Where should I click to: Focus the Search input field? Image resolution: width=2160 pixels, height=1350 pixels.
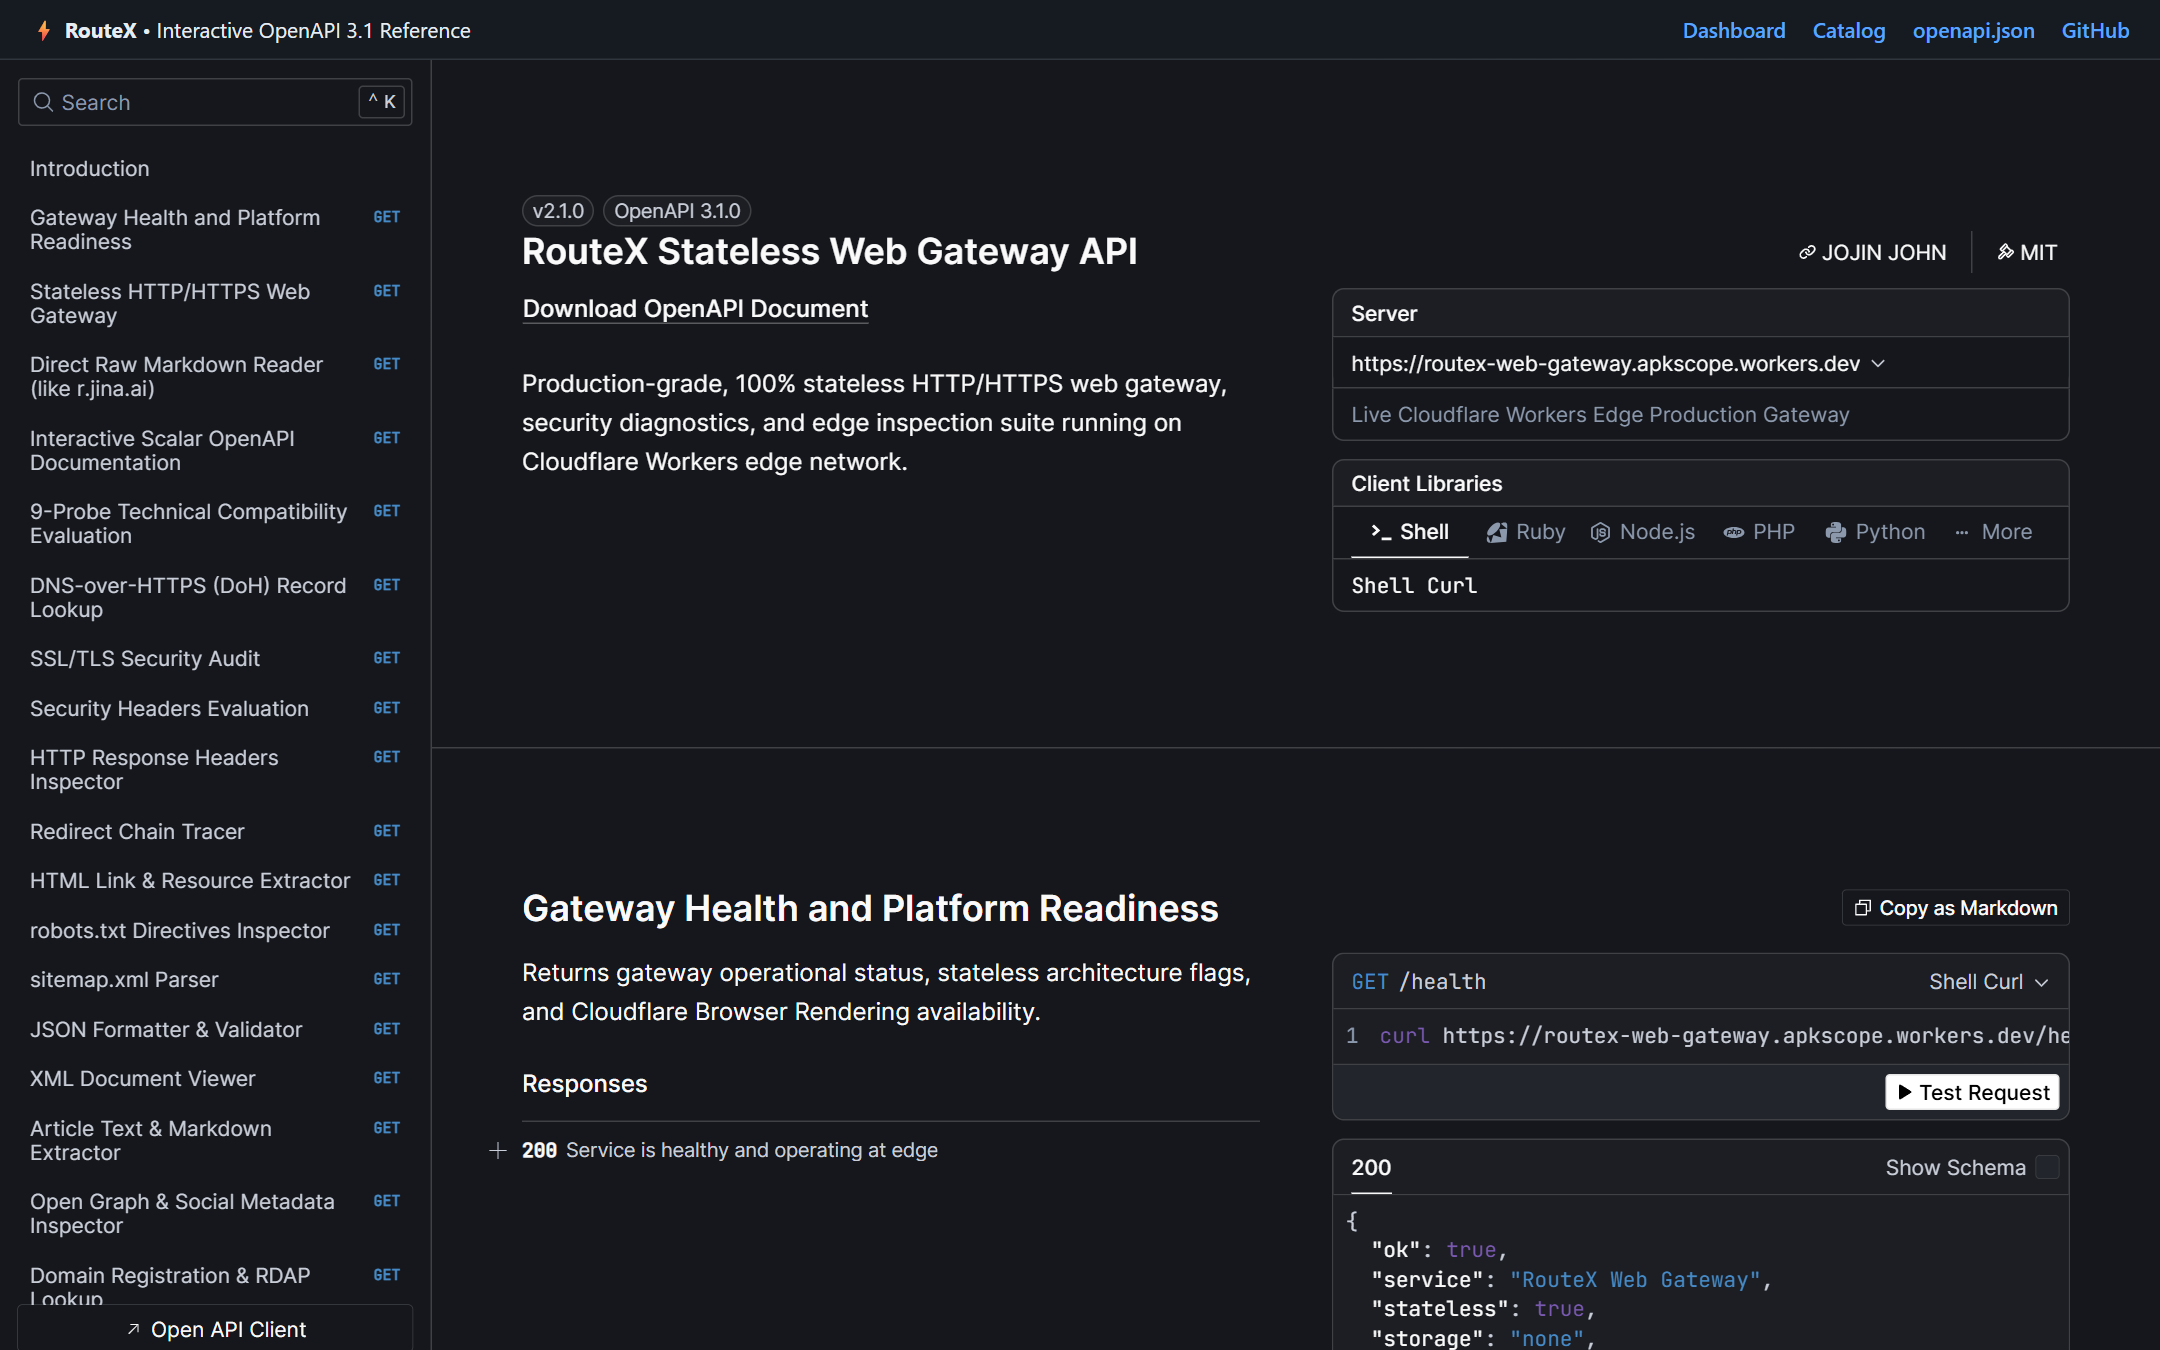(215, 102)
